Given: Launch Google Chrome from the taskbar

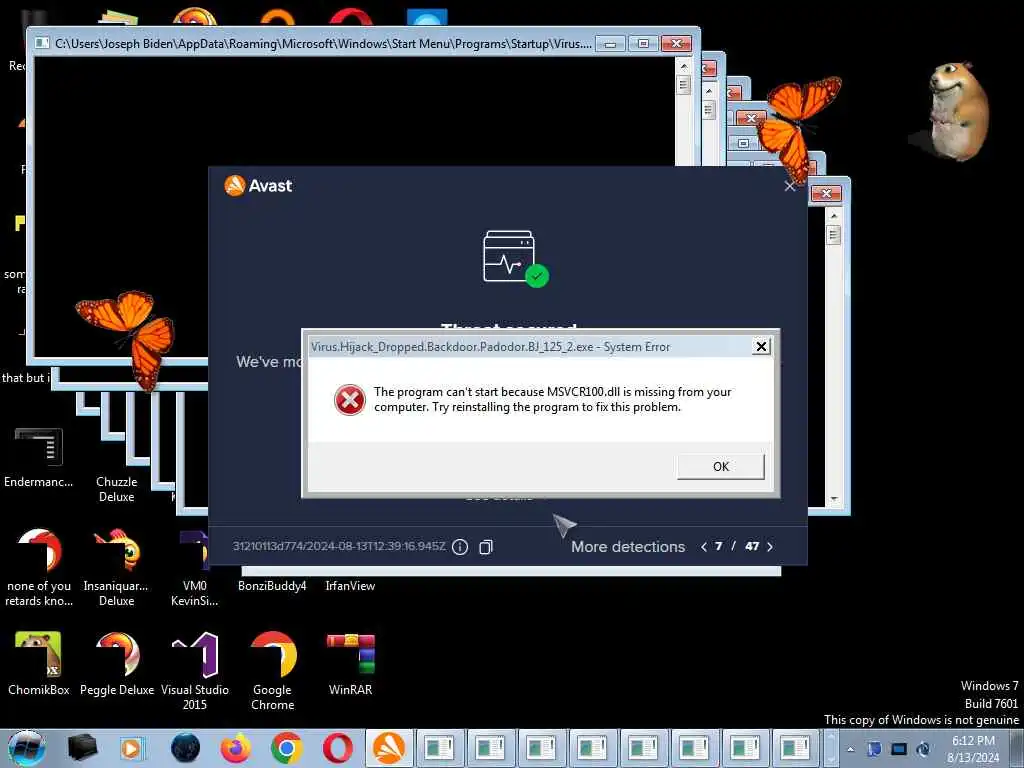Looking at the screenshot, I should (287, 748).
